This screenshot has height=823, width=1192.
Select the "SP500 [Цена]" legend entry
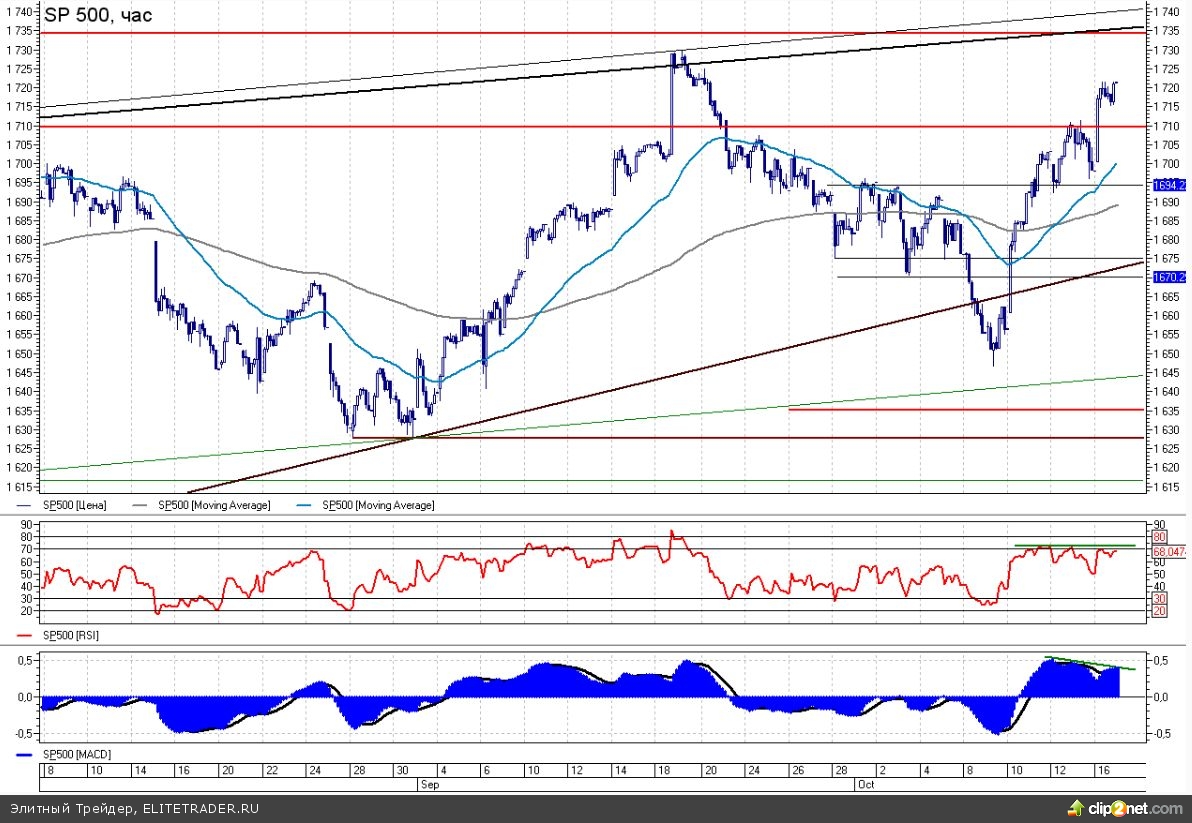tap(74, 505)
